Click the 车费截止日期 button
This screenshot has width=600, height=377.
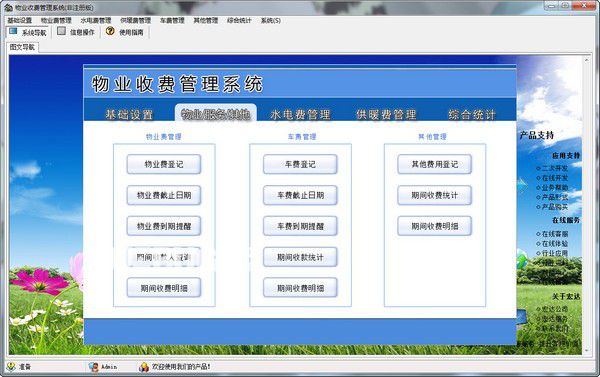[x=300, y=195]
